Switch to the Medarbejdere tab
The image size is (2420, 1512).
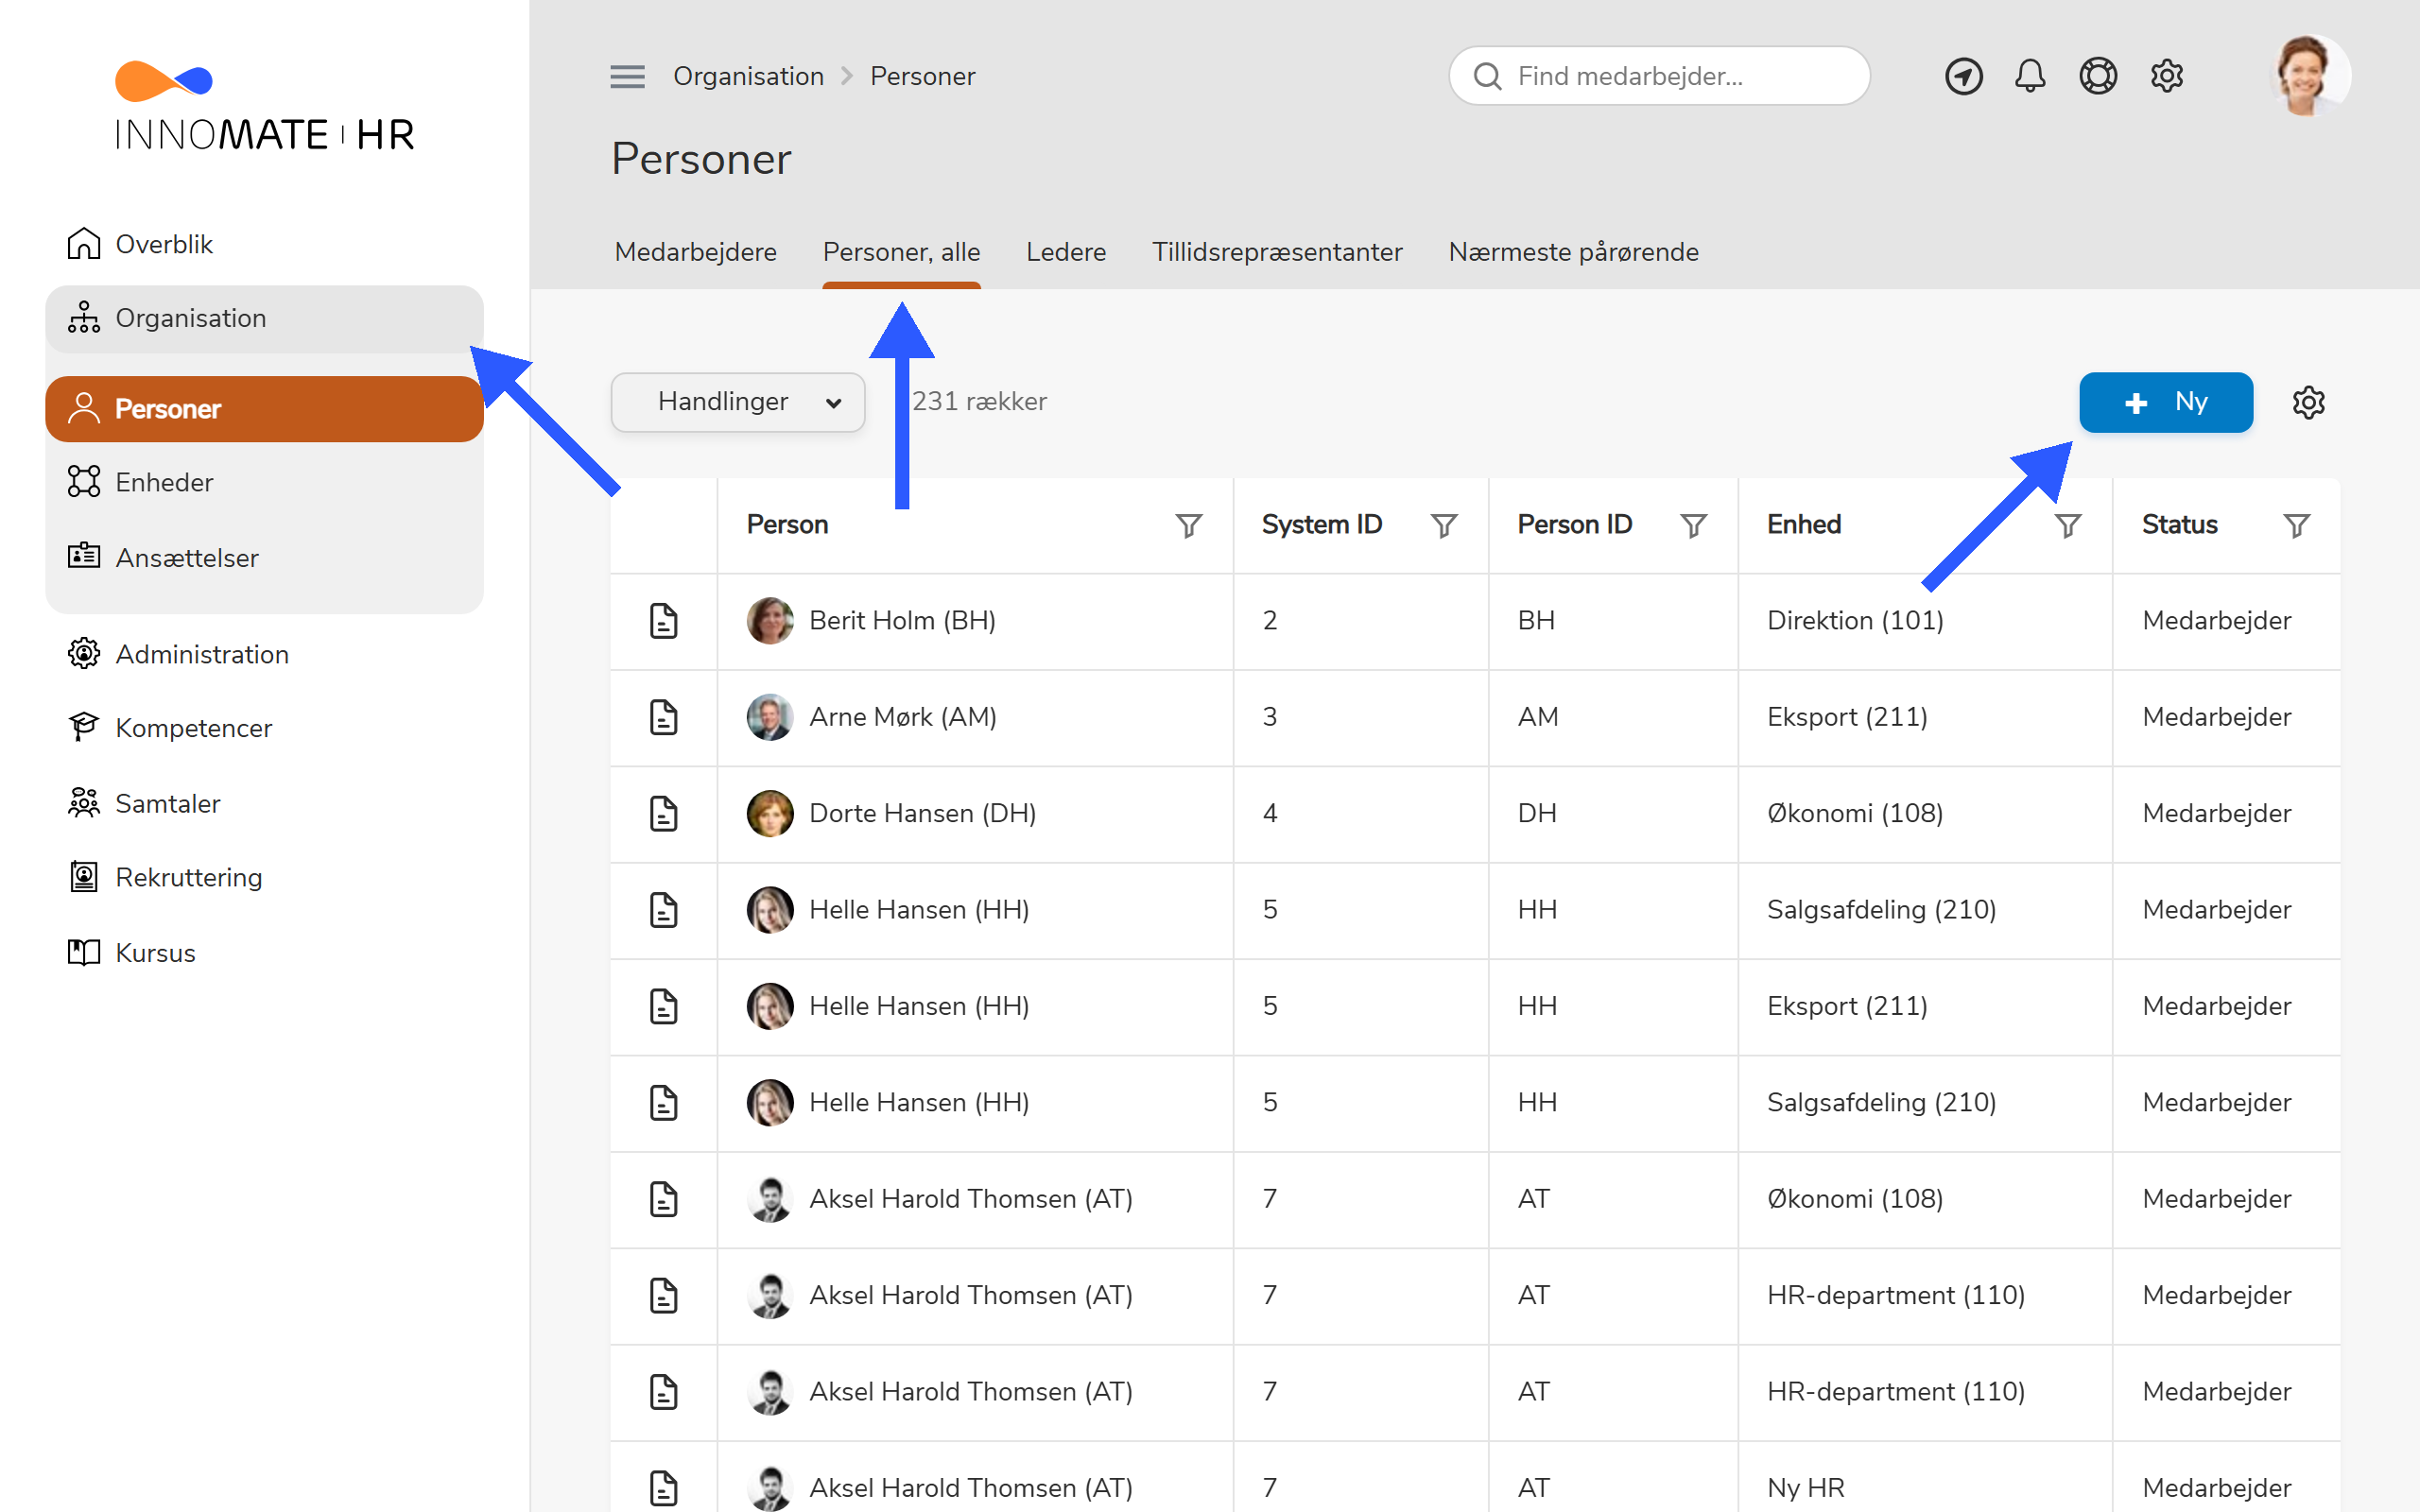[696, 252]
